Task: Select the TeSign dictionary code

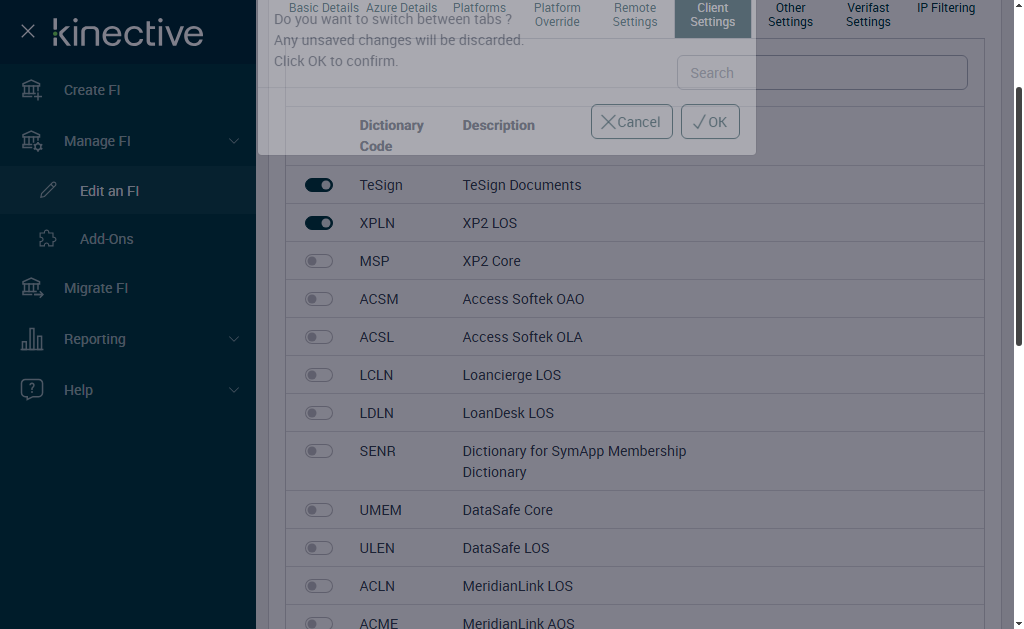Action: (381, 185)
